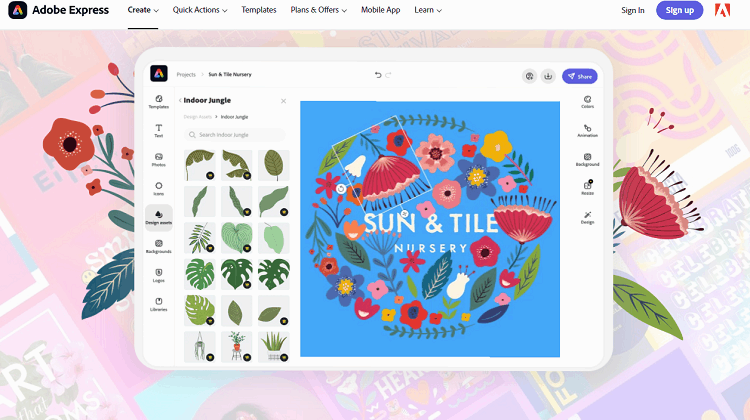Select the Text tool in sidebar

pyautogui.click(x=159, y=131)
